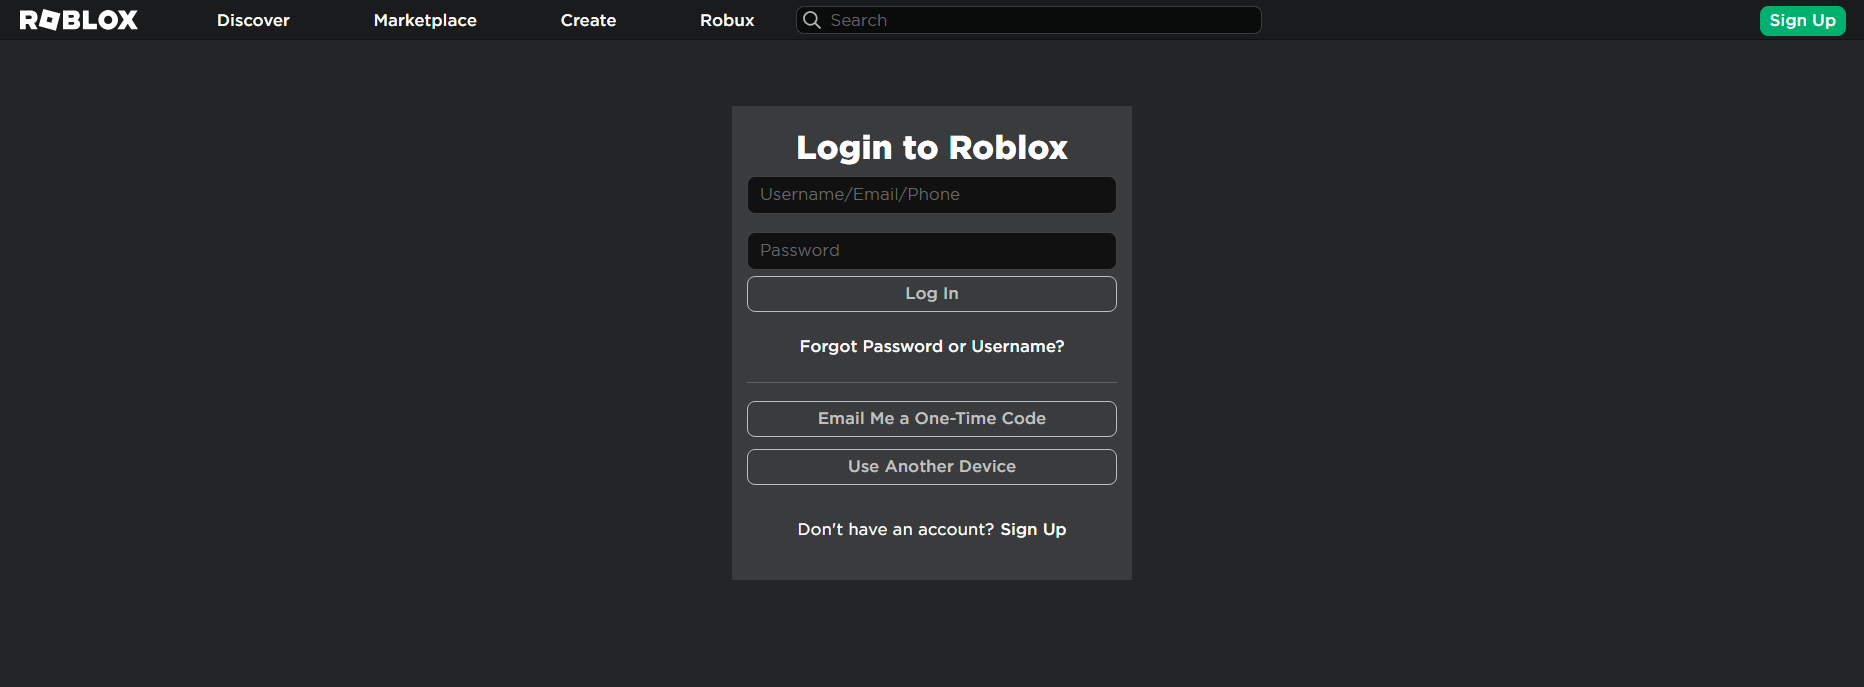Viewport: 1864px width, 687px height.
Task: Click into the Username/Email/Phone field
Action: [931, 195]
